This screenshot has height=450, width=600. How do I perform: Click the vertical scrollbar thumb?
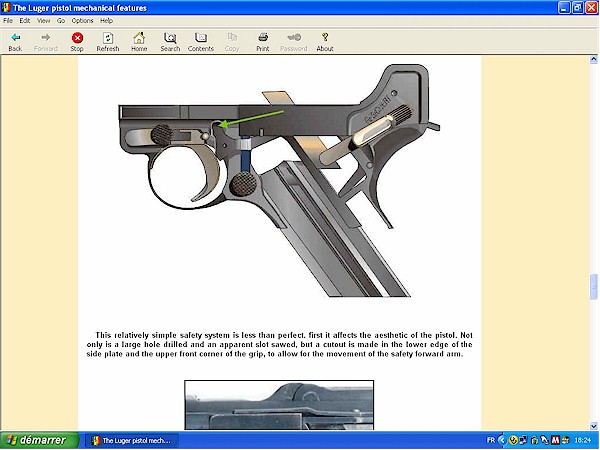point(593,286)
